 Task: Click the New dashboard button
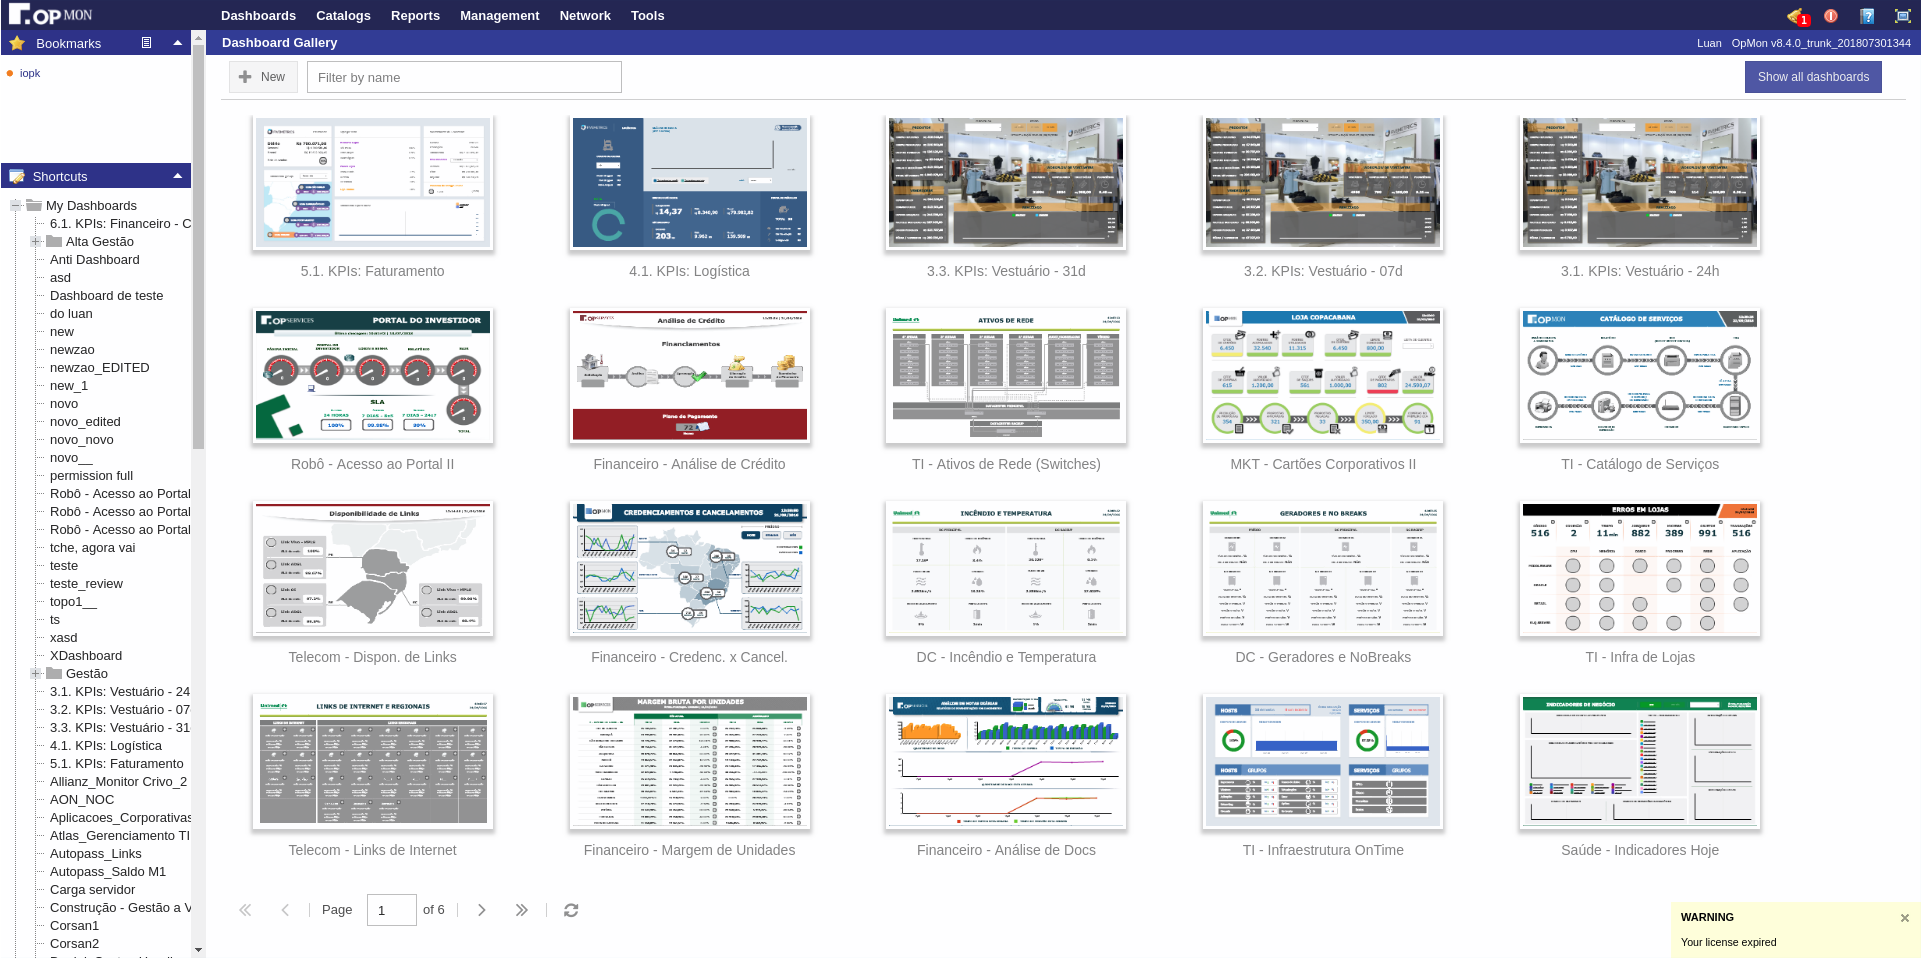(263, 77)
